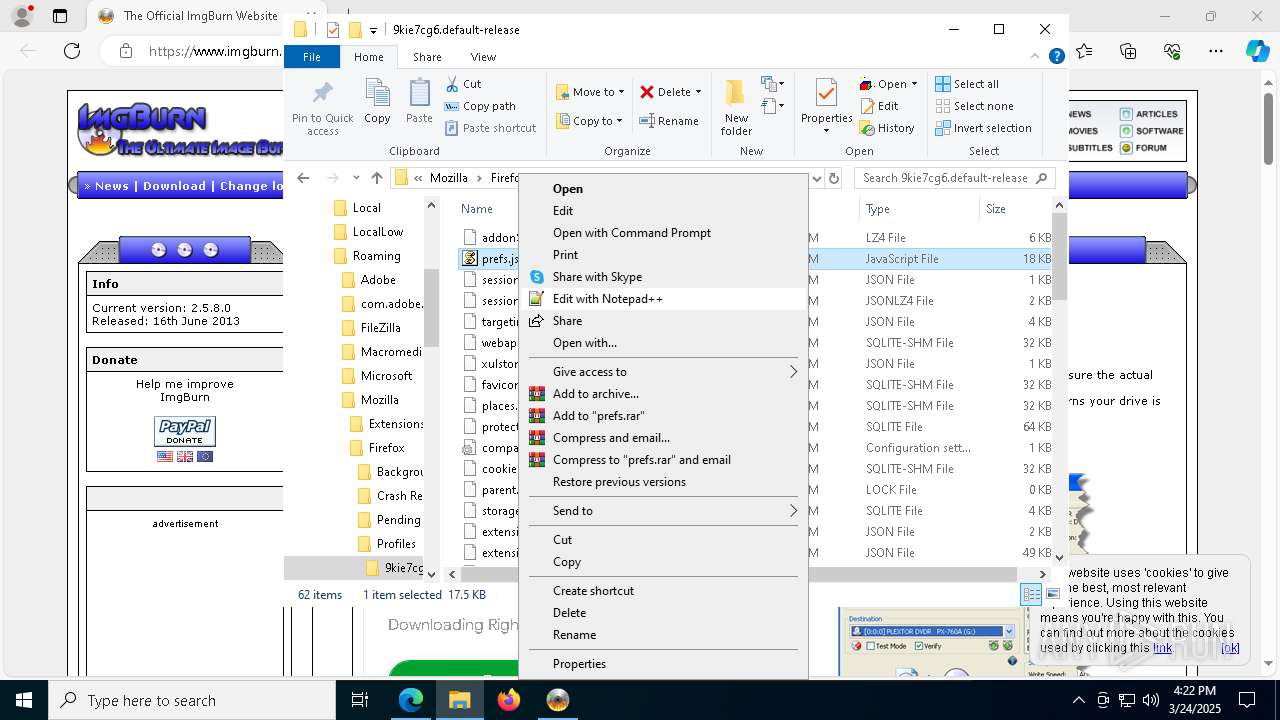The image size is (1280, 720).
Task: Choose Open with Command Prompt
Action: click(664, 233)
